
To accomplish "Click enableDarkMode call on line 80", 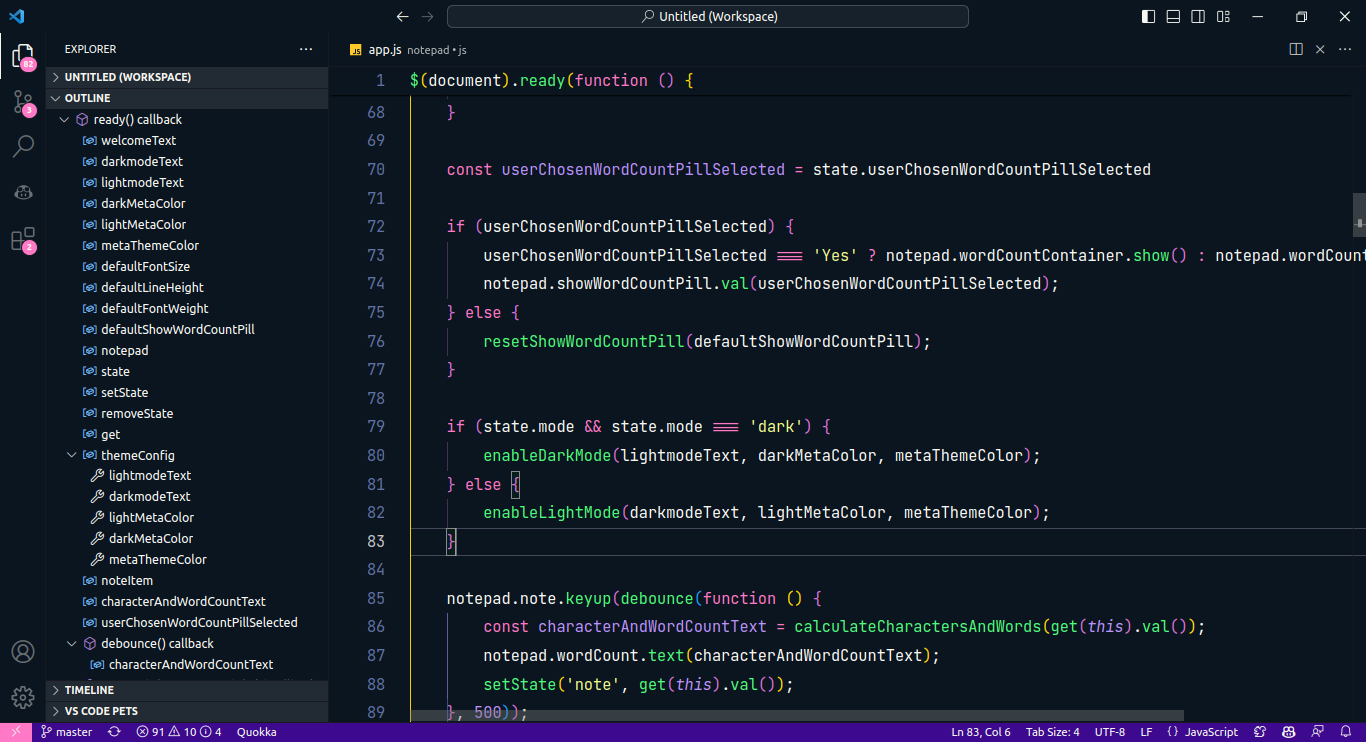I will coord(547,455).
